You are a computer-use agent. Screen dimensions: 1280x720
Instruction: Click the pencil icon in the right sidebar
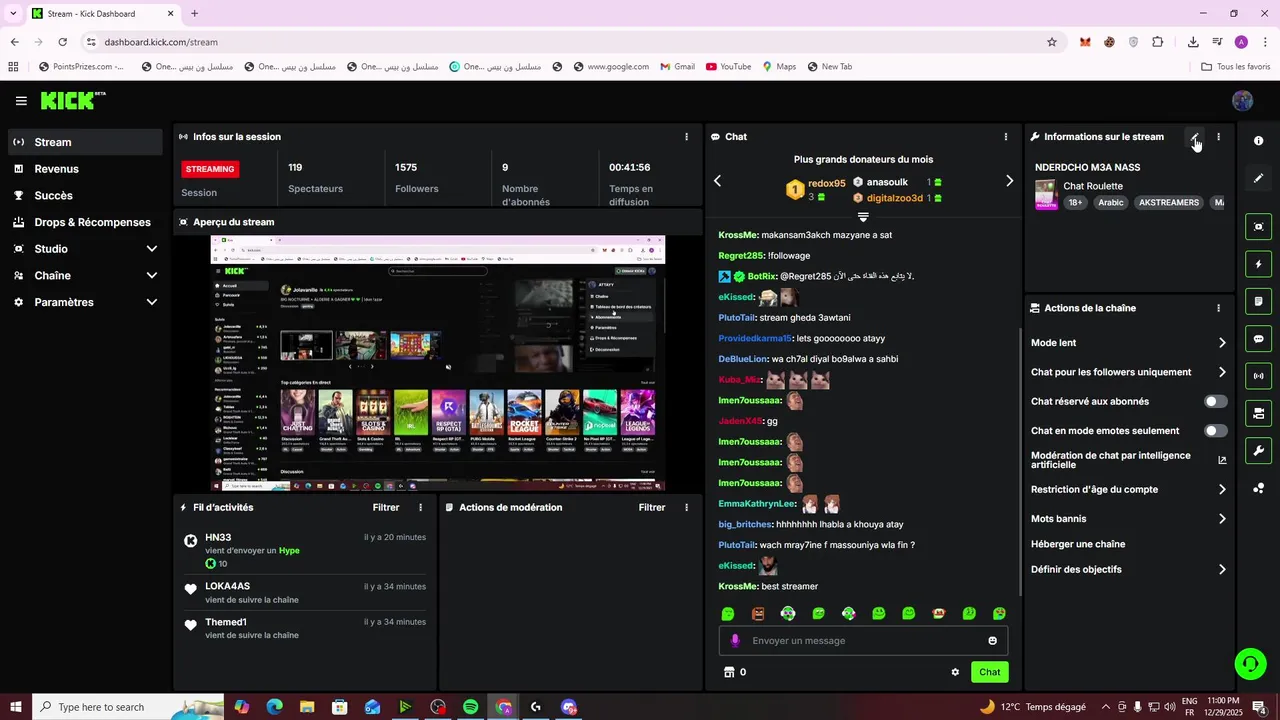(x=1259, y=178)
